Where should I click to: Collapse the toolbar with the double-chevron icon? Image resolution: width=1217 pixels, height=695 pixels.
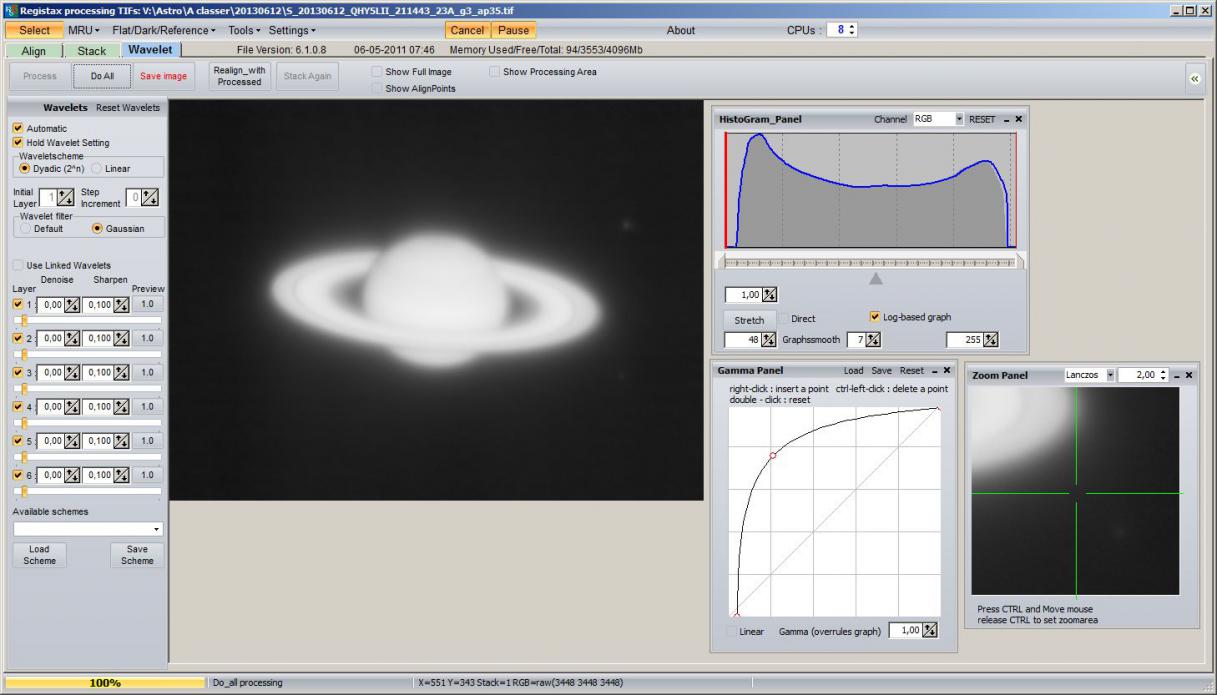[1195, 77]
